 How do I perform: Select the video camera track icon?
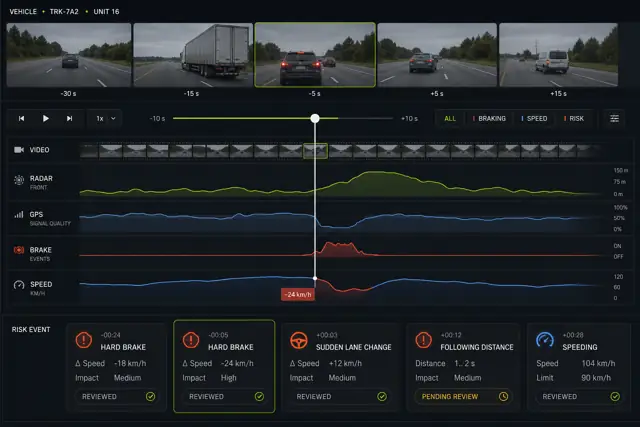click(x=19, y=150)
